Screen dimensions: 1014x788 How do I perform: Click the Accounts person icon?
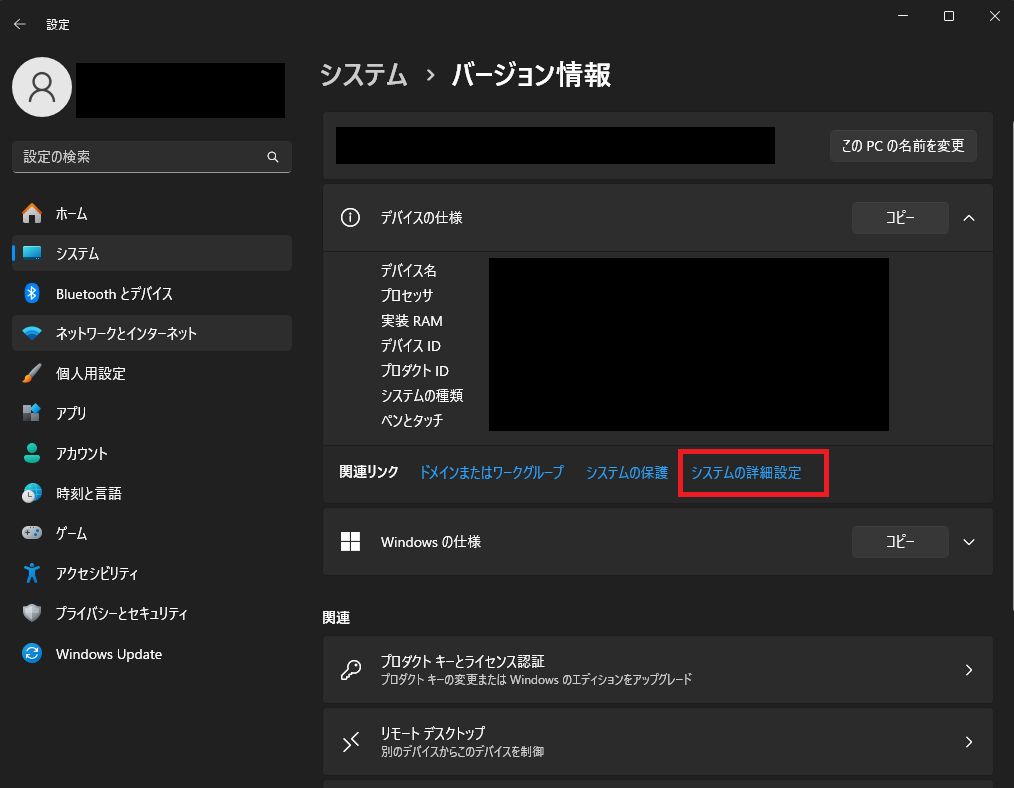pyautogui.click(x=32, y=453)
